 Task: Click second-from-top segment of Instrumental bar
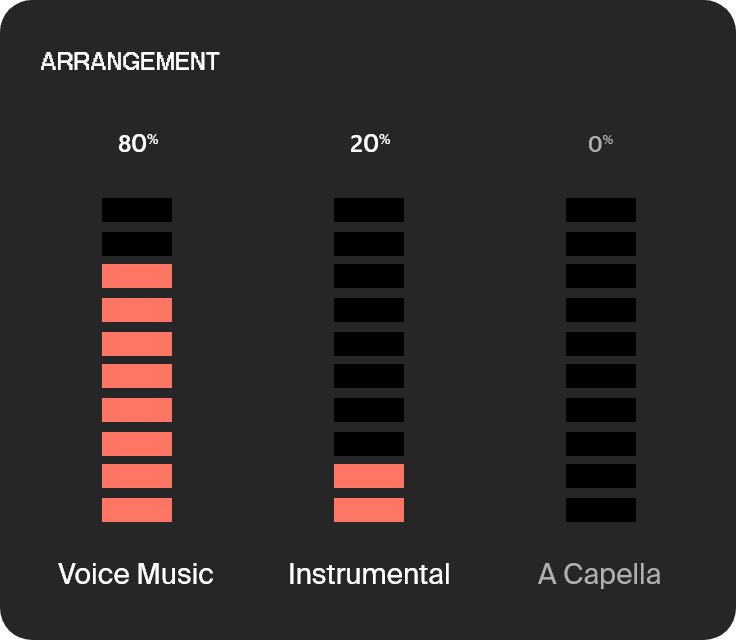click(x=369, y=244)
